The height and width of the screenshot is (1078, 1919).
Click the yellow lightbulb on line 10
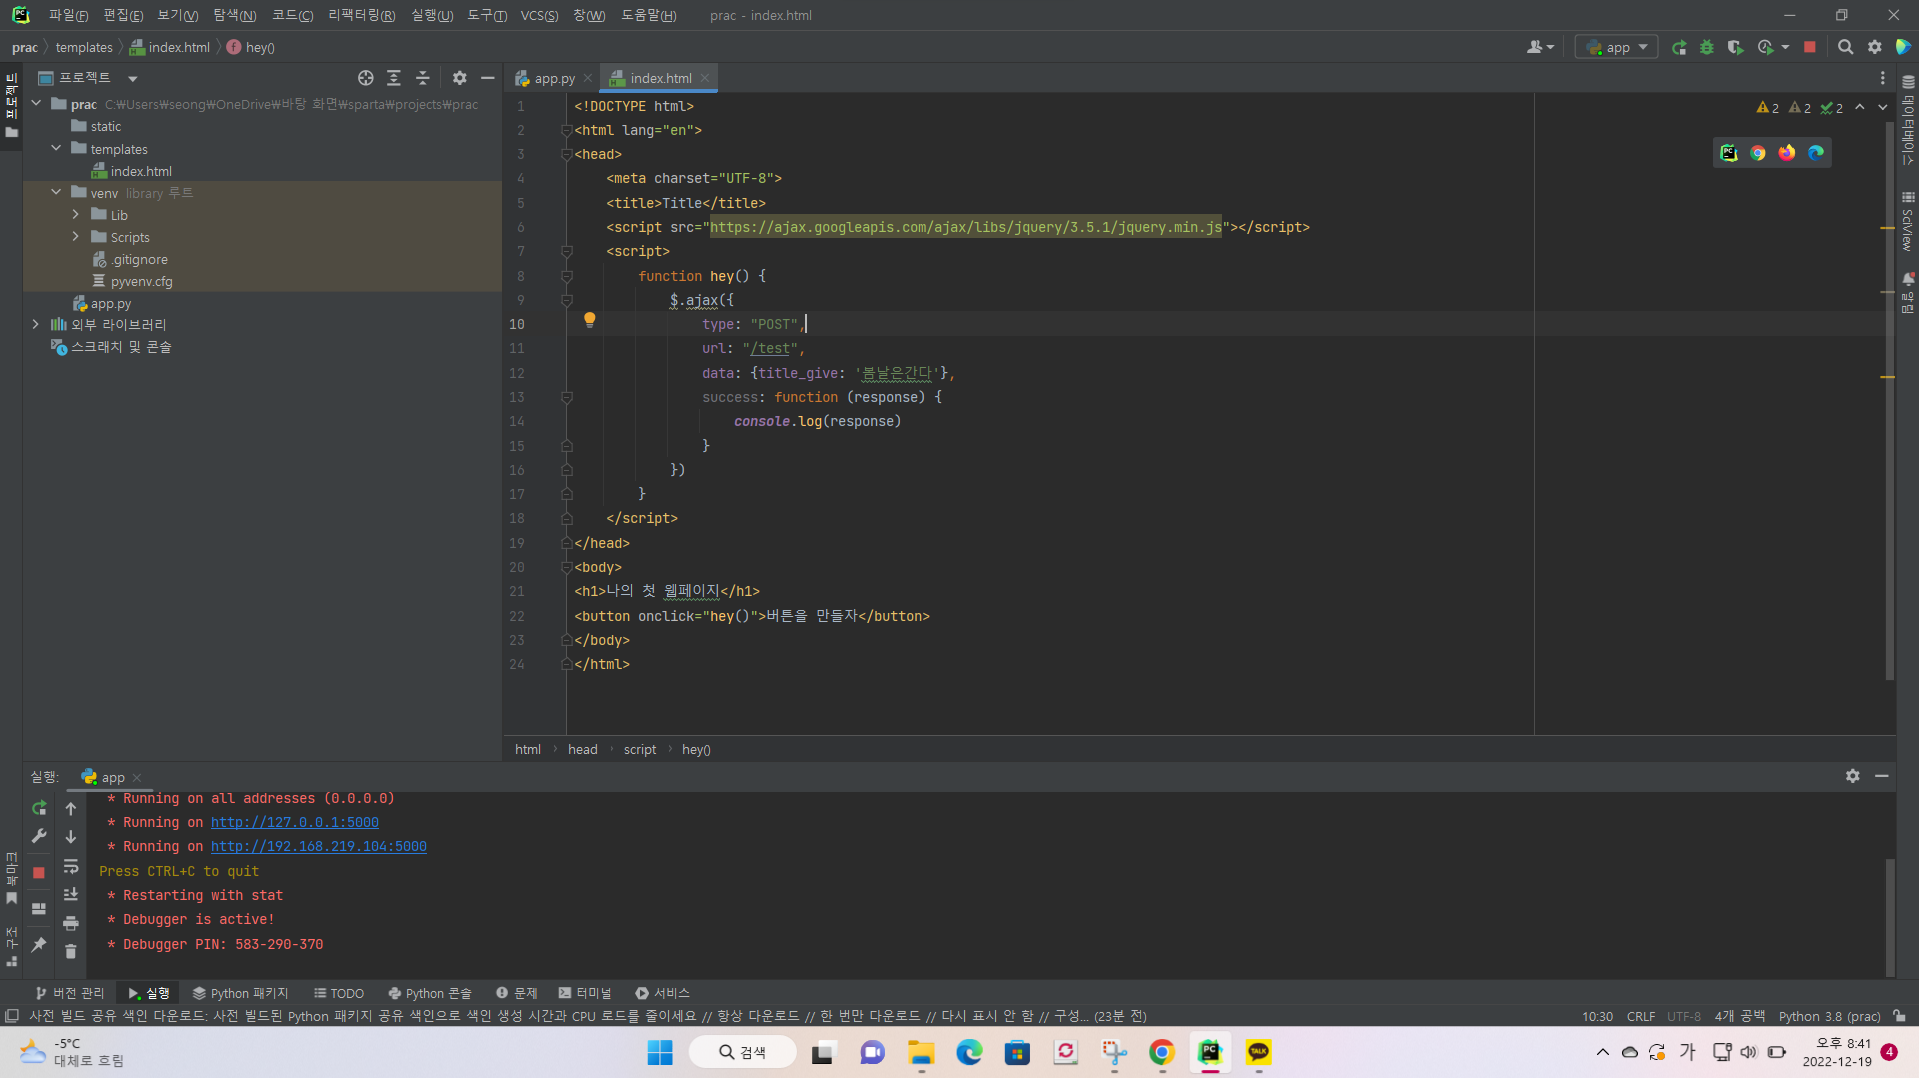[590, 320]
